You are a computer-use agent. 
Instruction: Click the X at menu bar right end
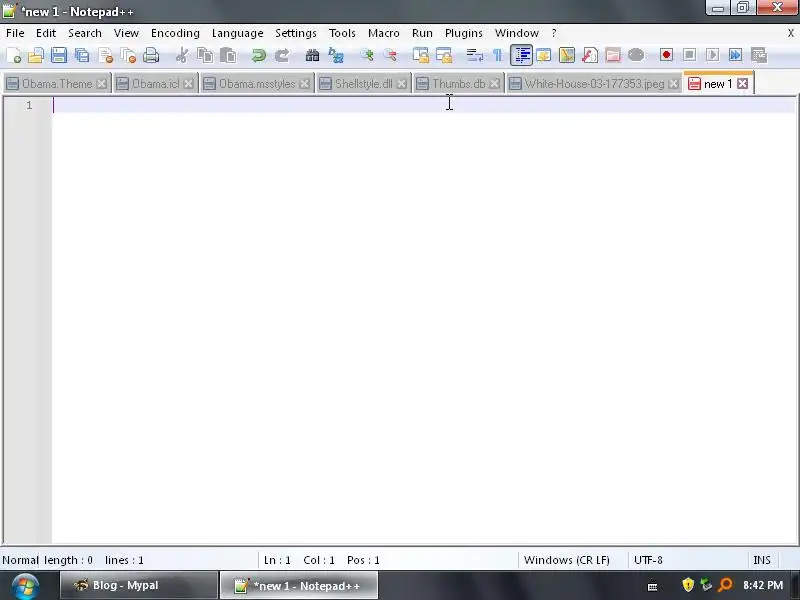point(791,33)
